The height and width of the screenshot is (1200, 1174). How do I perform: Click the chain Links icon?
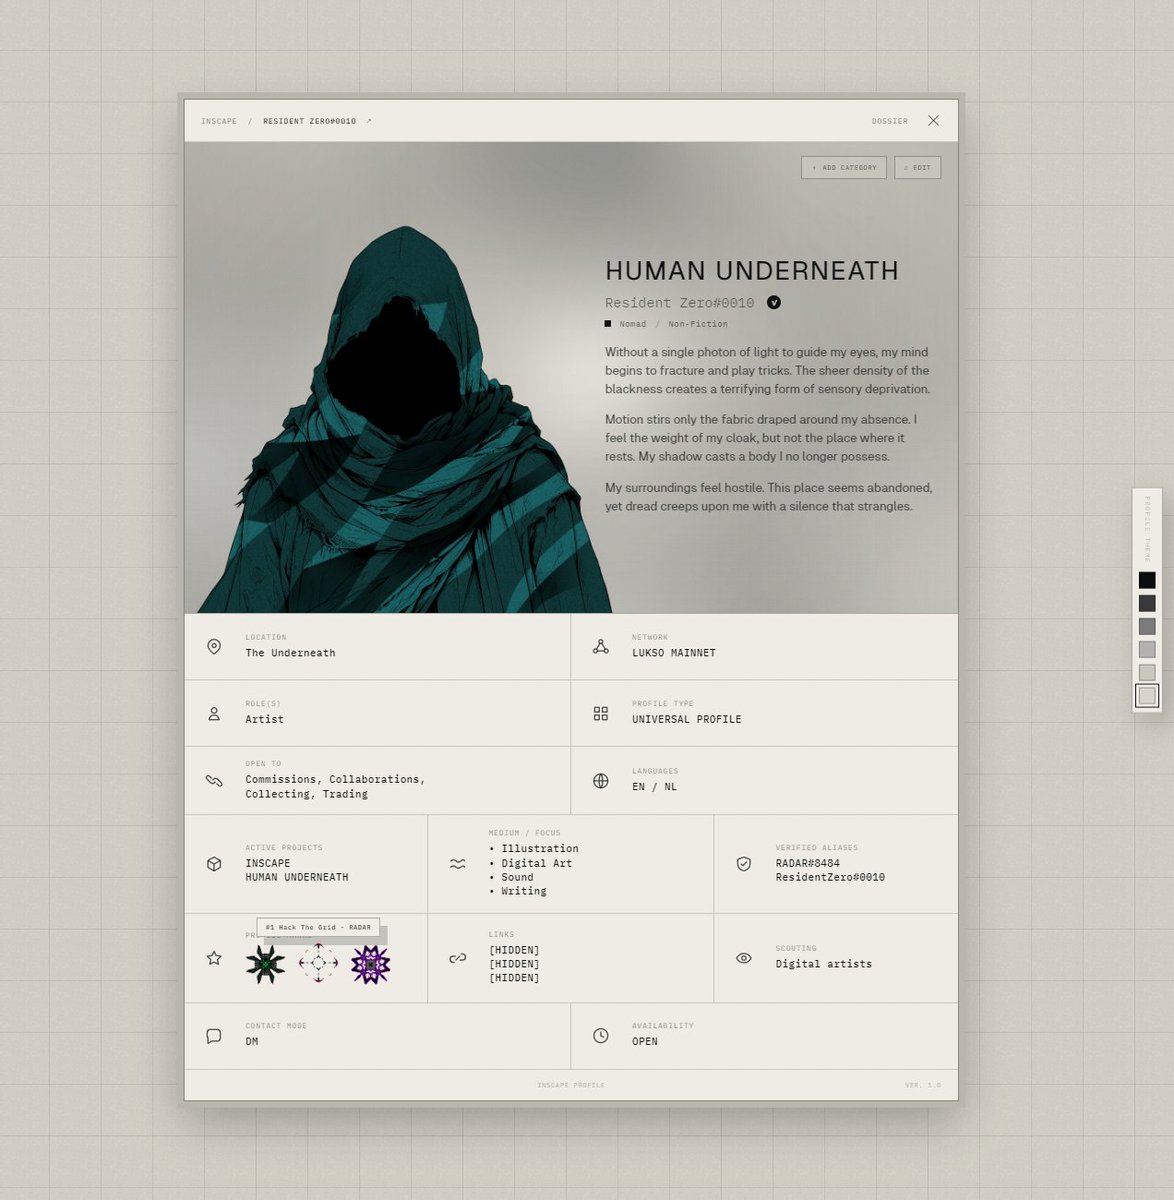click(457, 958)
